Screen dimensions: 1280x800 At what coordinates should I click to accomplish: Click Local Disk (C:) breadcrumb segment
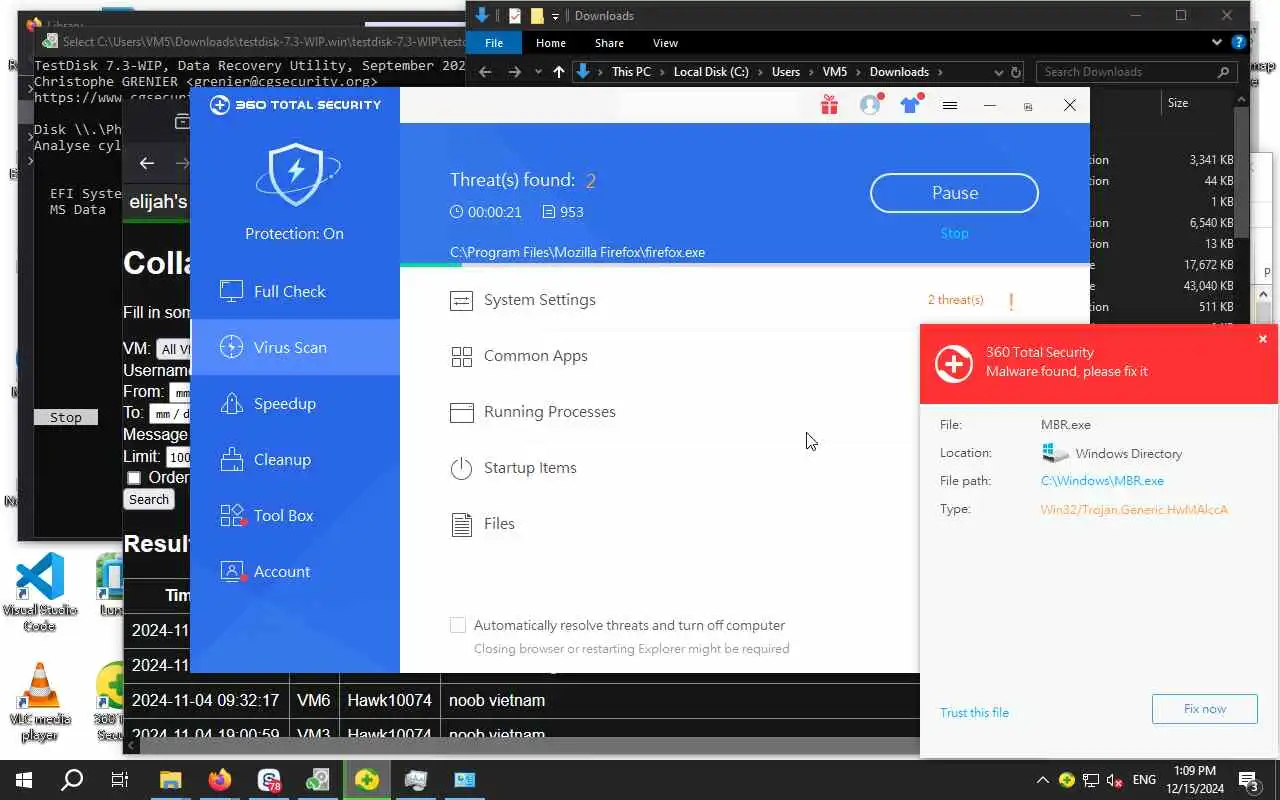(711, 72)
